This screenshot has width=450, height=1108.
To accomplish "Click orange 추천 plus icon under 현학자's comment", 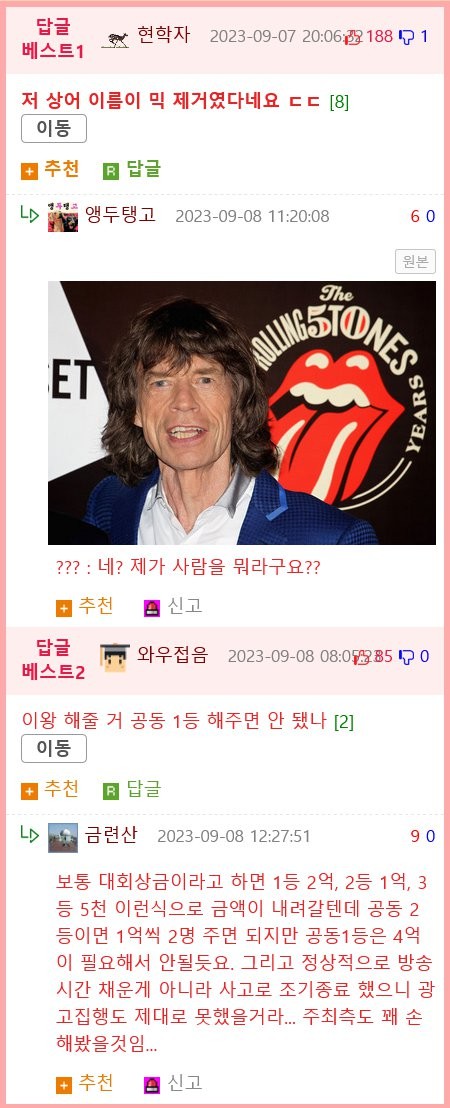I will 29,171.
